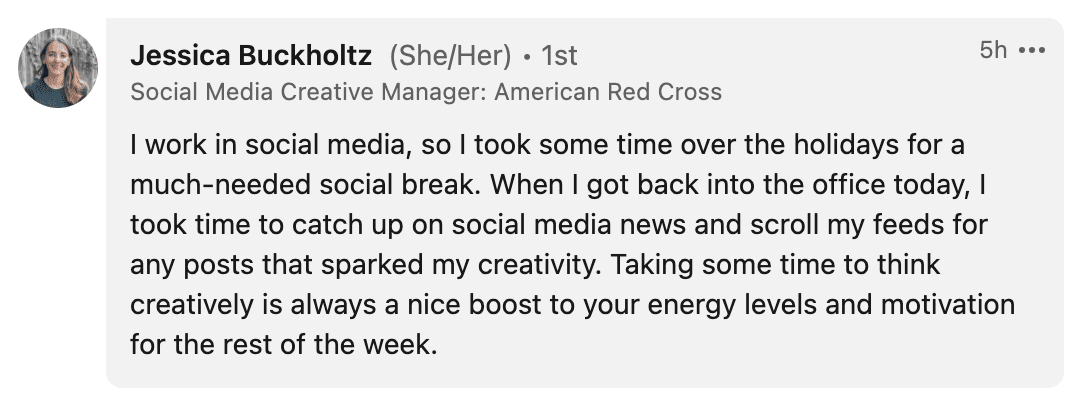Click the 1st connection degree badge
Screen dimensions: 1082x396
pos(559,56)
